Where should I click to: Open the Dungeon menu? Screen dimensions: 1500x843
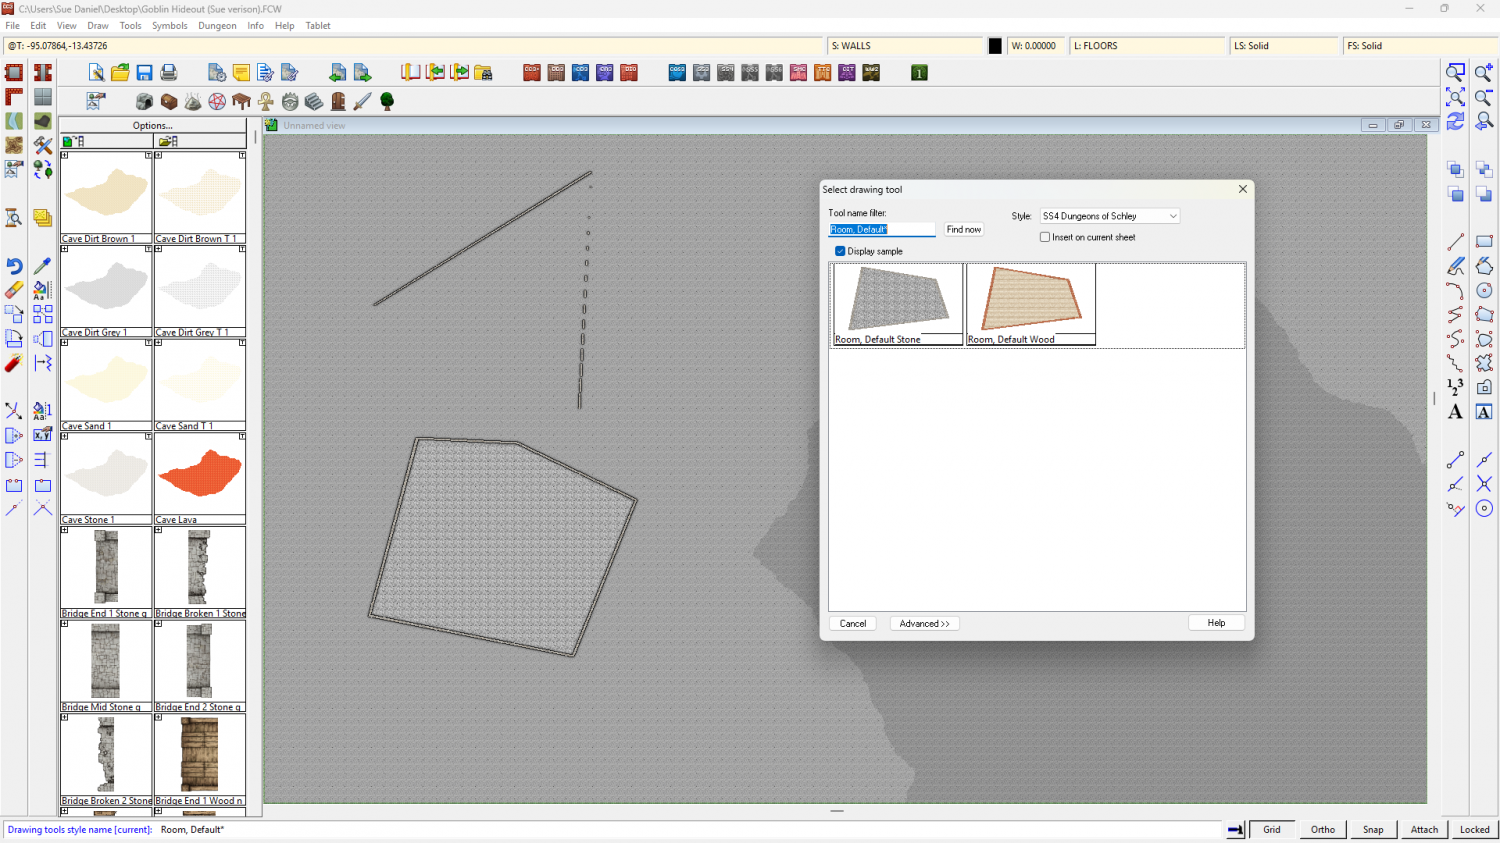[217, 26]
